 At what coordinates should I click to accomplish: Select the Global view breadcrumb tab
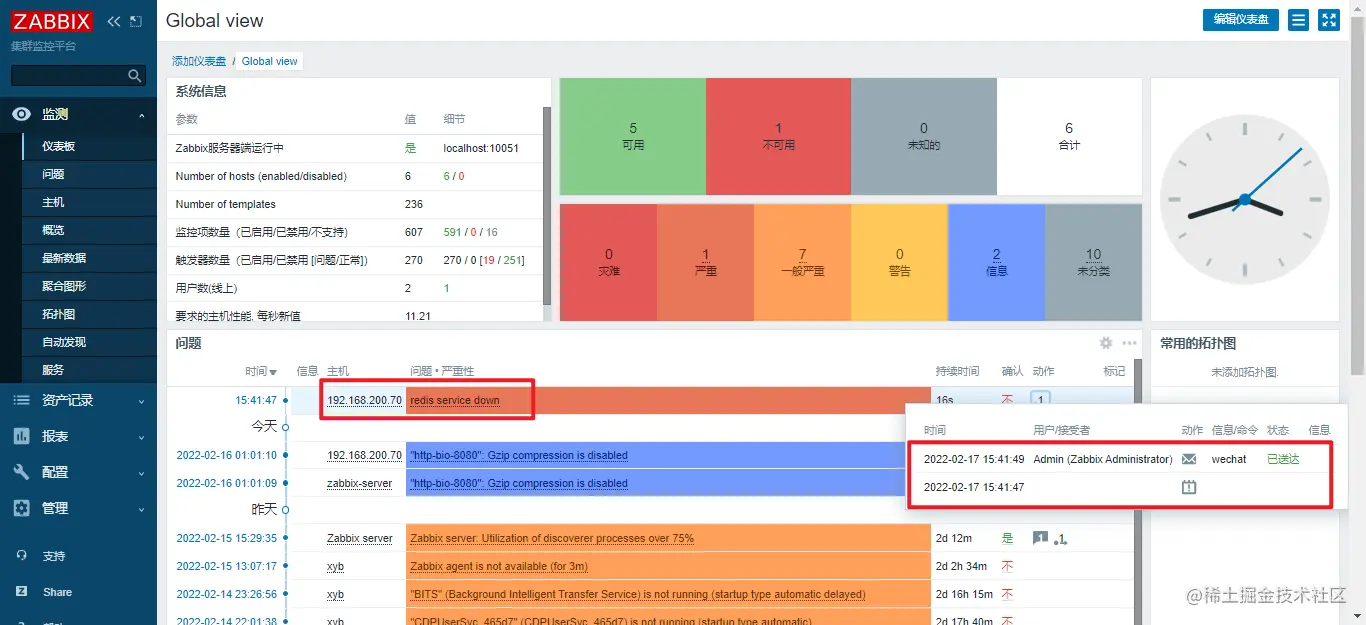click(x=270, y=61)
